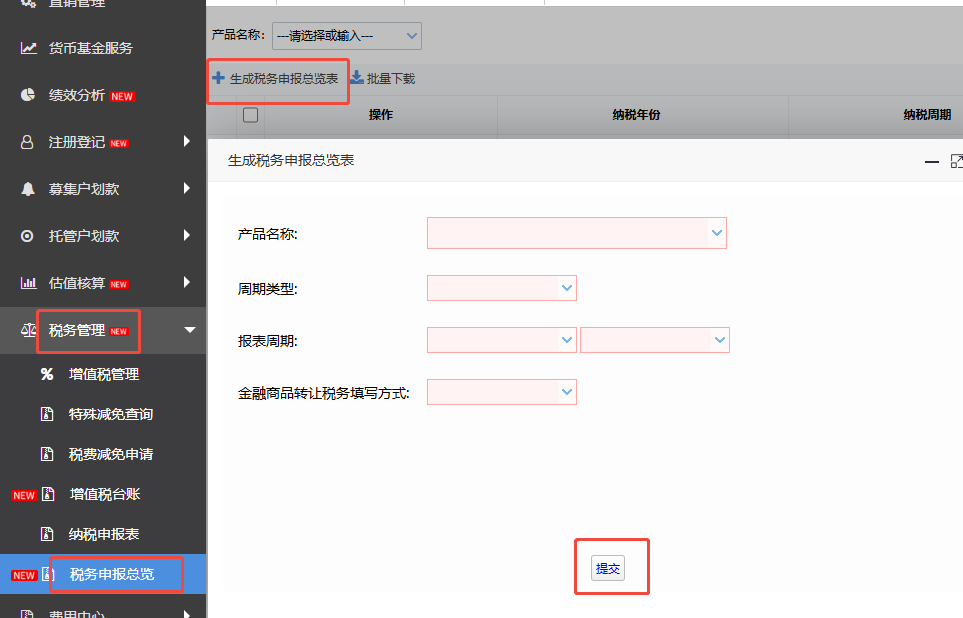Open the 增值税台账 submenu item
963x618 pixels.
tap(103, 494)
